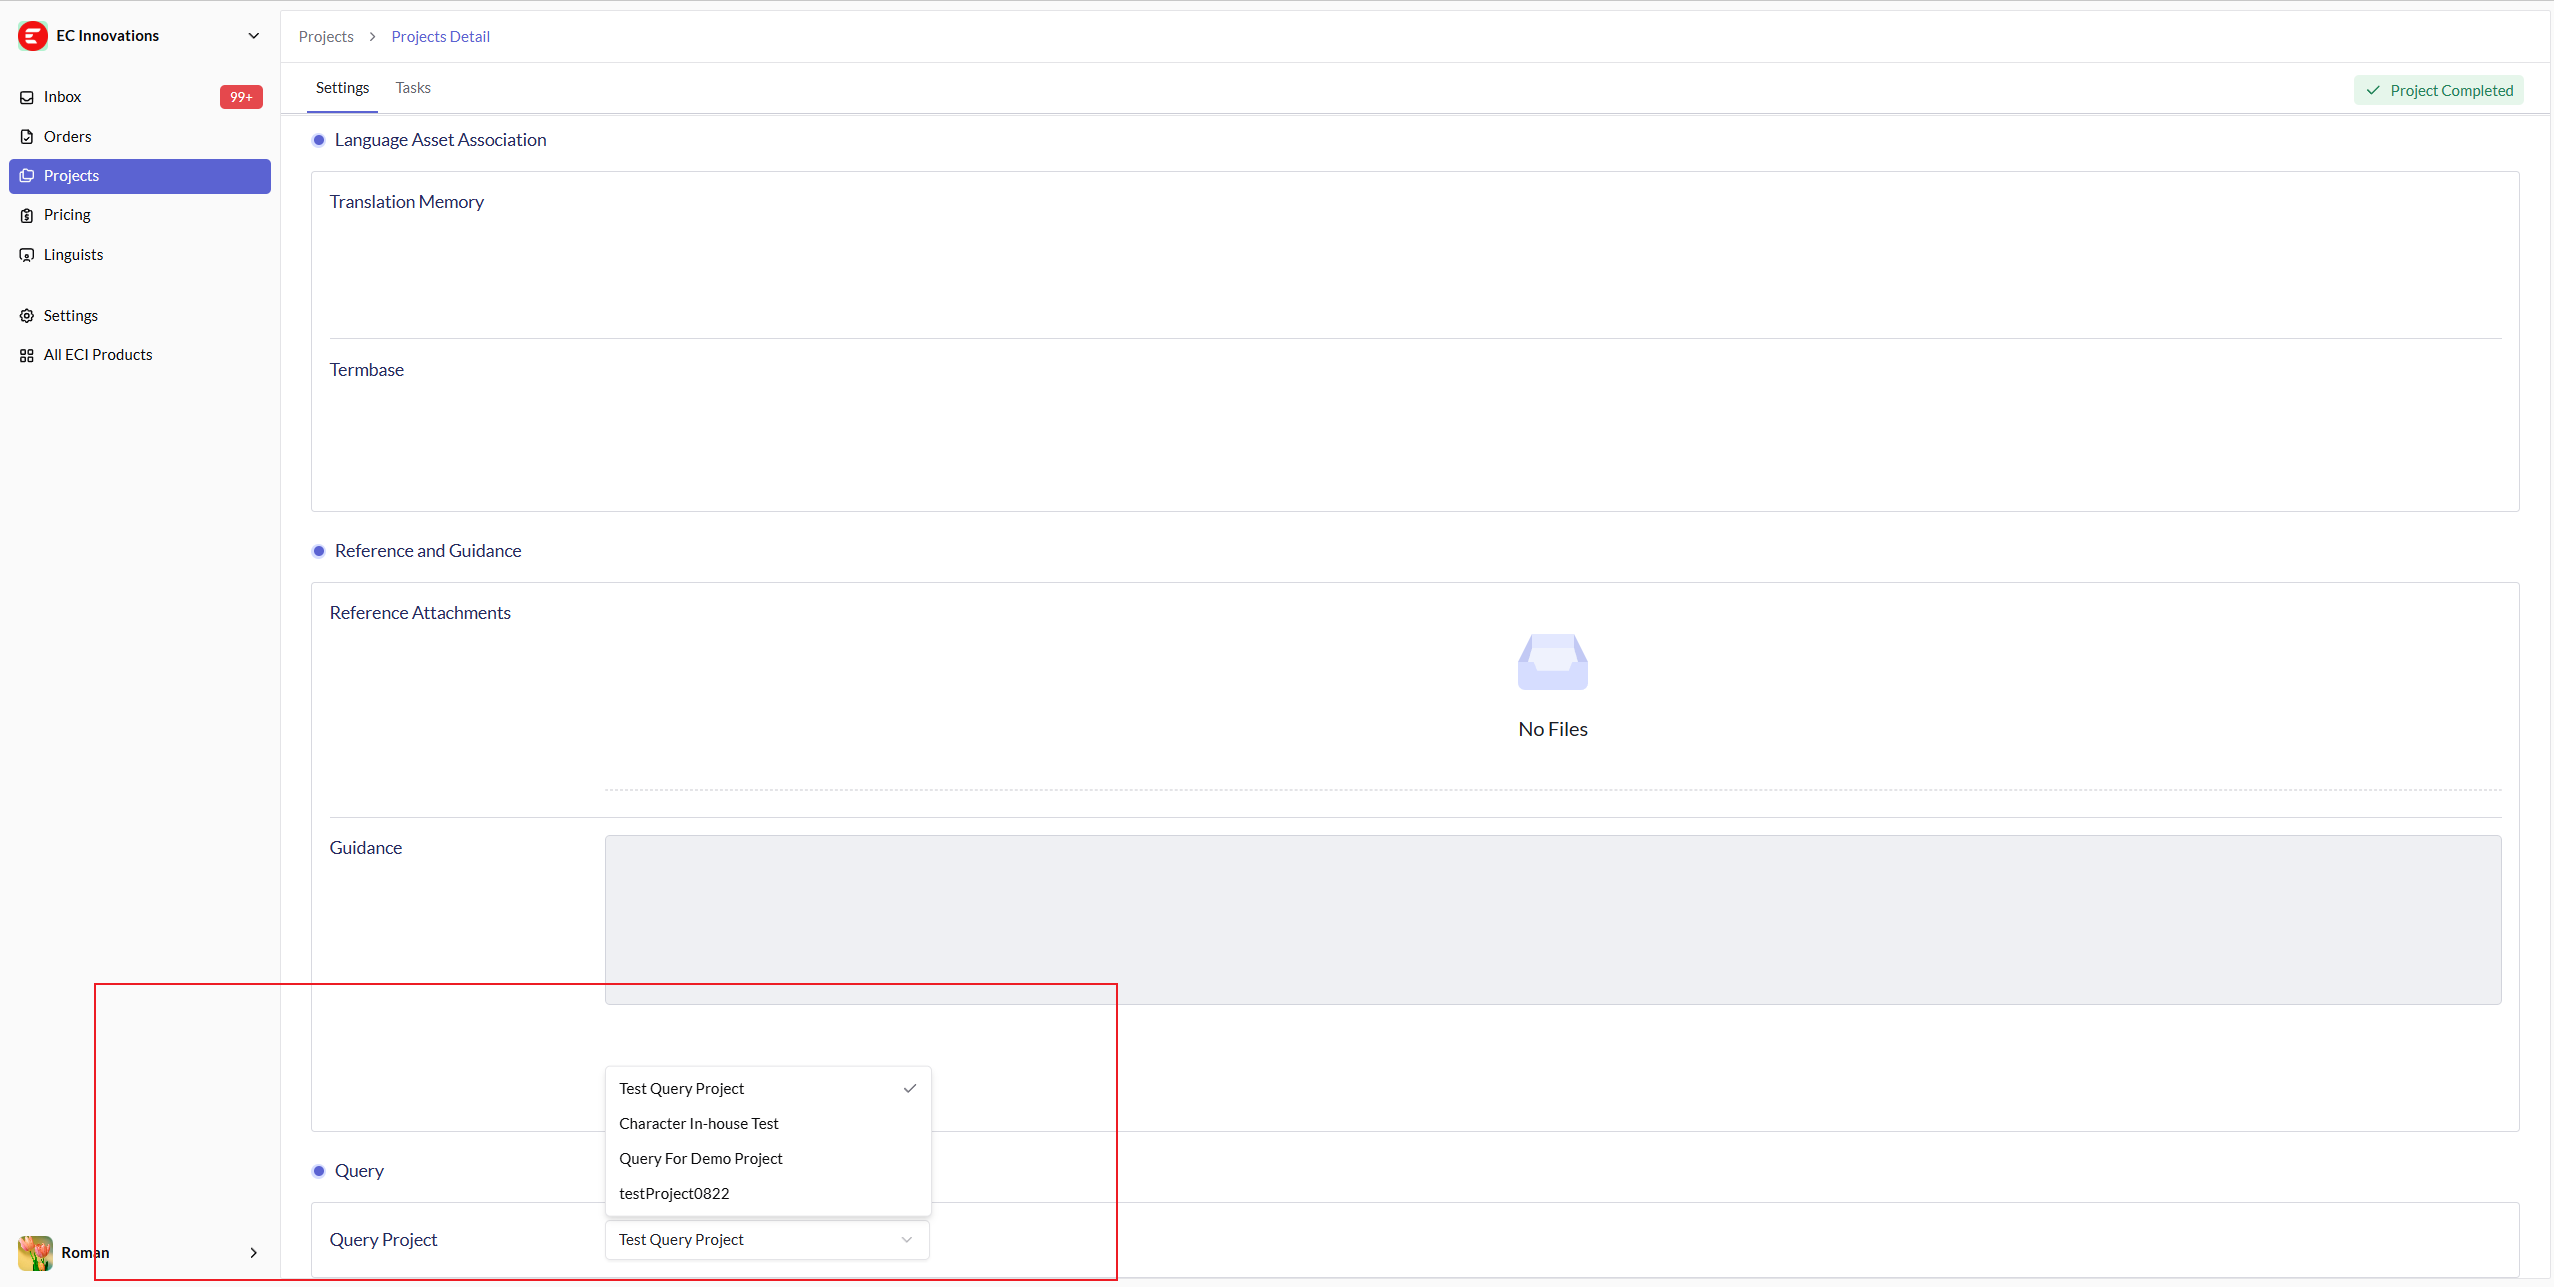Click the All ECI Products grid icon
Viewport: 2554px width, 1287px height.
click(27, 354)
